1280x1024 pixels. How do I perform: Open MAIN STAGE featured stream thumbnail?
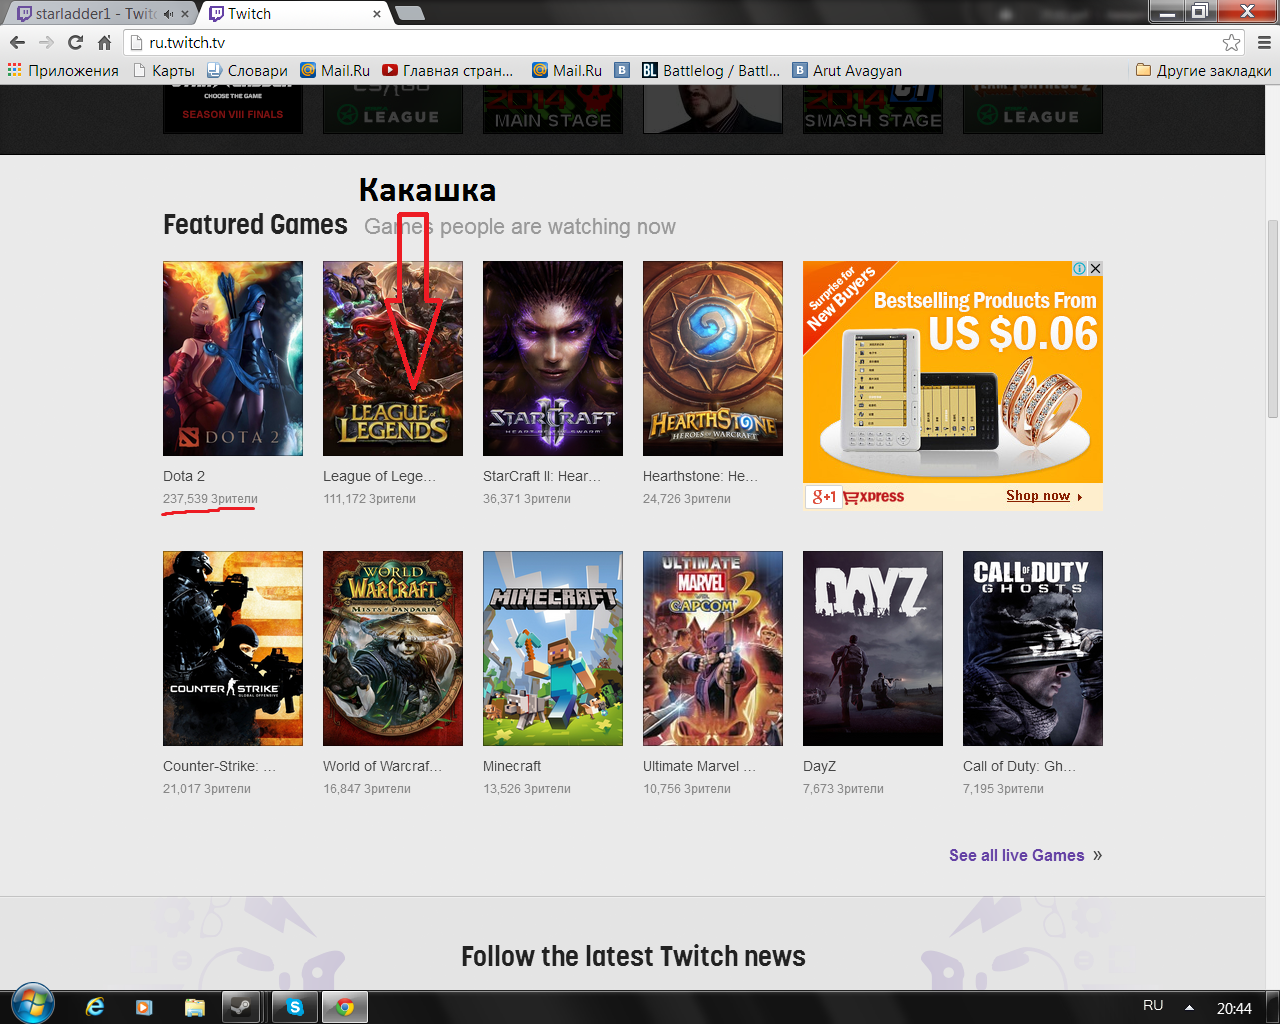553,109
